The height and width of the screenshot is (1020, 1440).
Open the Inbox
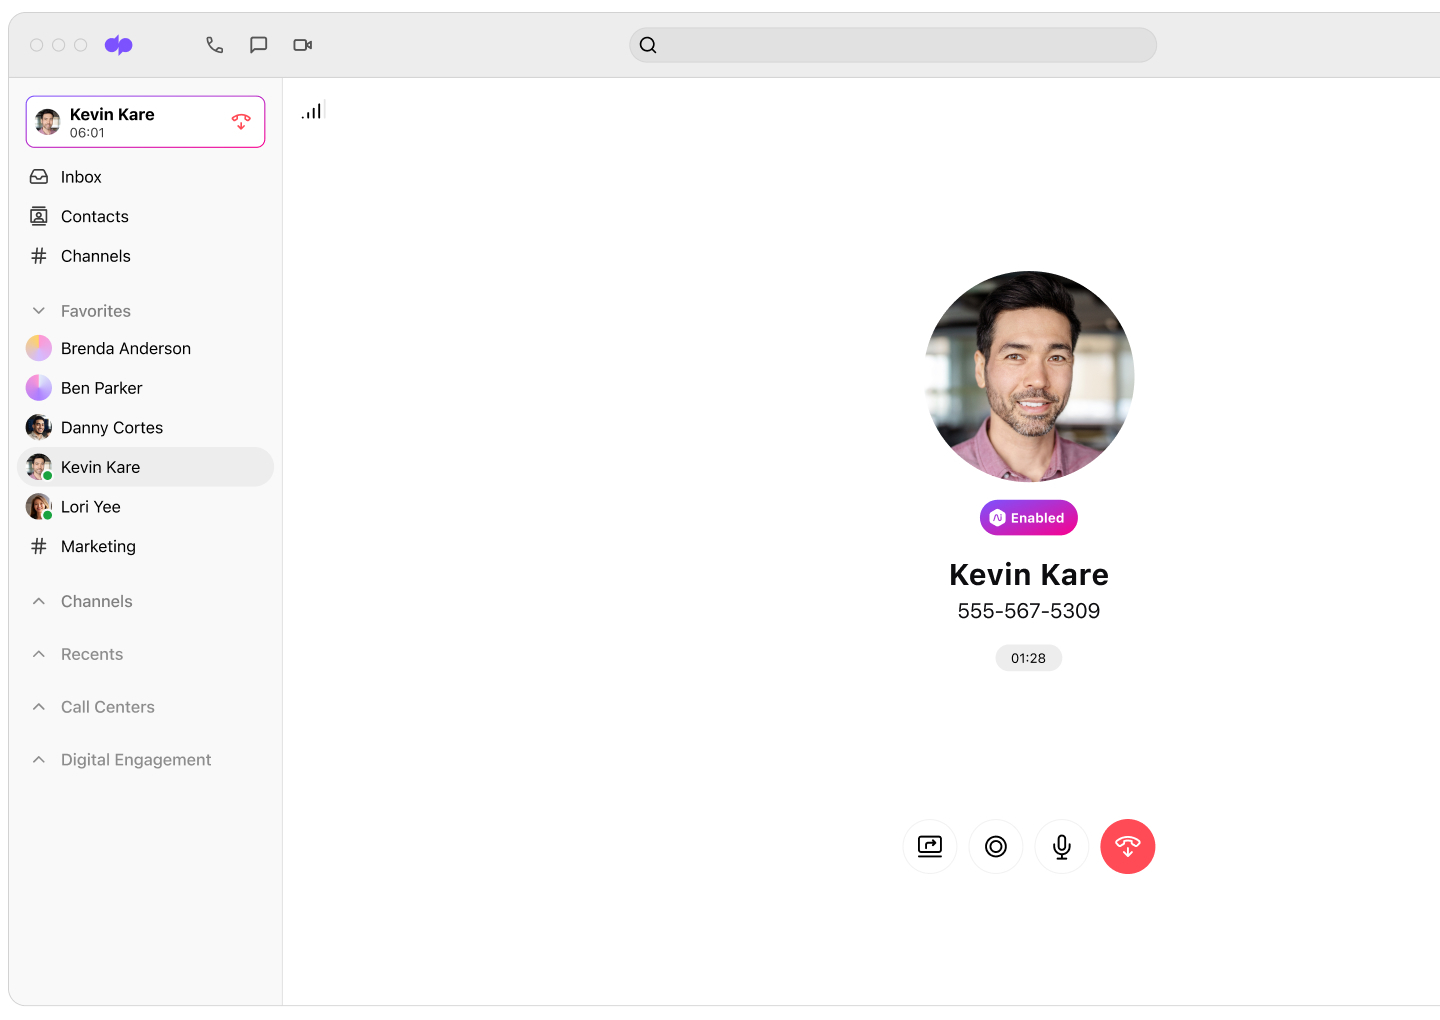80,177
